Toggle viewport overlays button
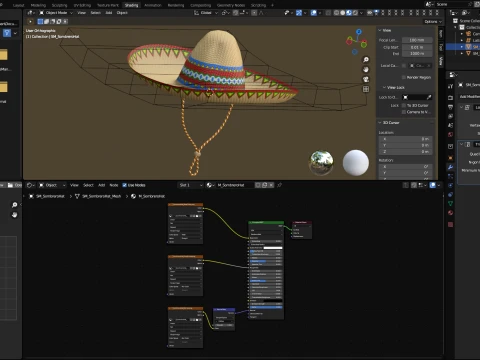Screen dimensions: 480x360 pyautogui.click(x=314, y=13)
